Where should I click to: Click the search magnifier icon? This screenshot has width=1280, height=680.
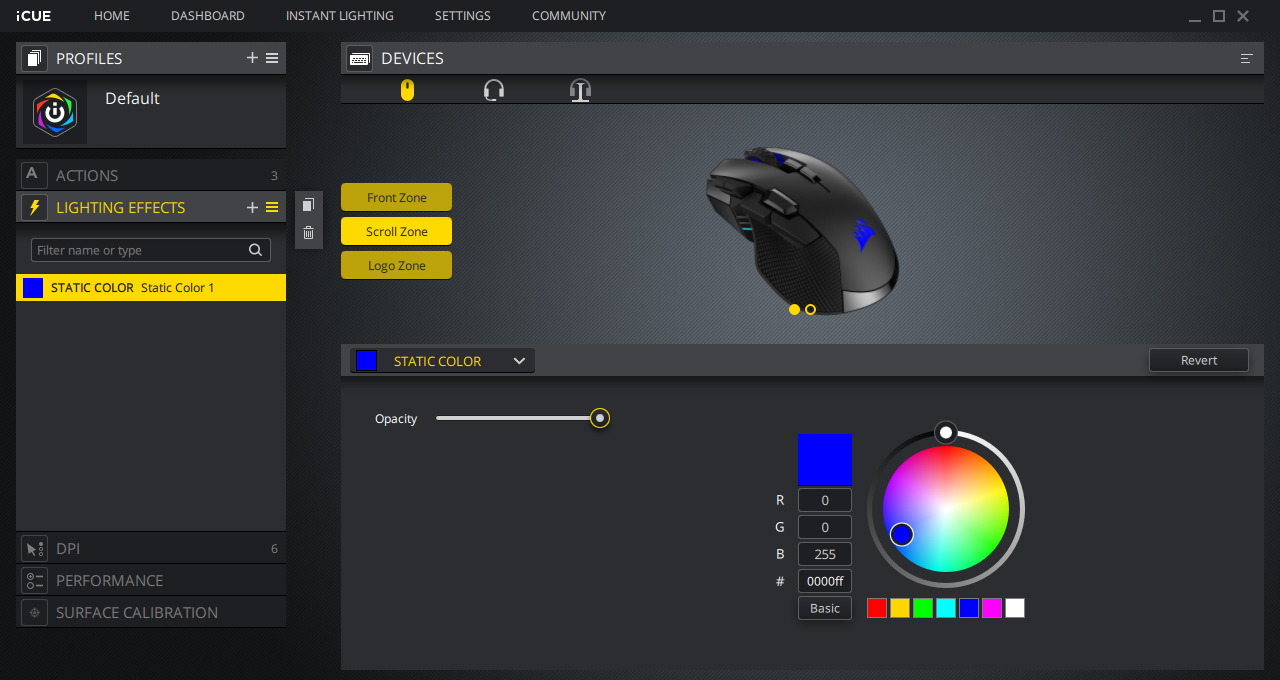click(x=256, y=250)
